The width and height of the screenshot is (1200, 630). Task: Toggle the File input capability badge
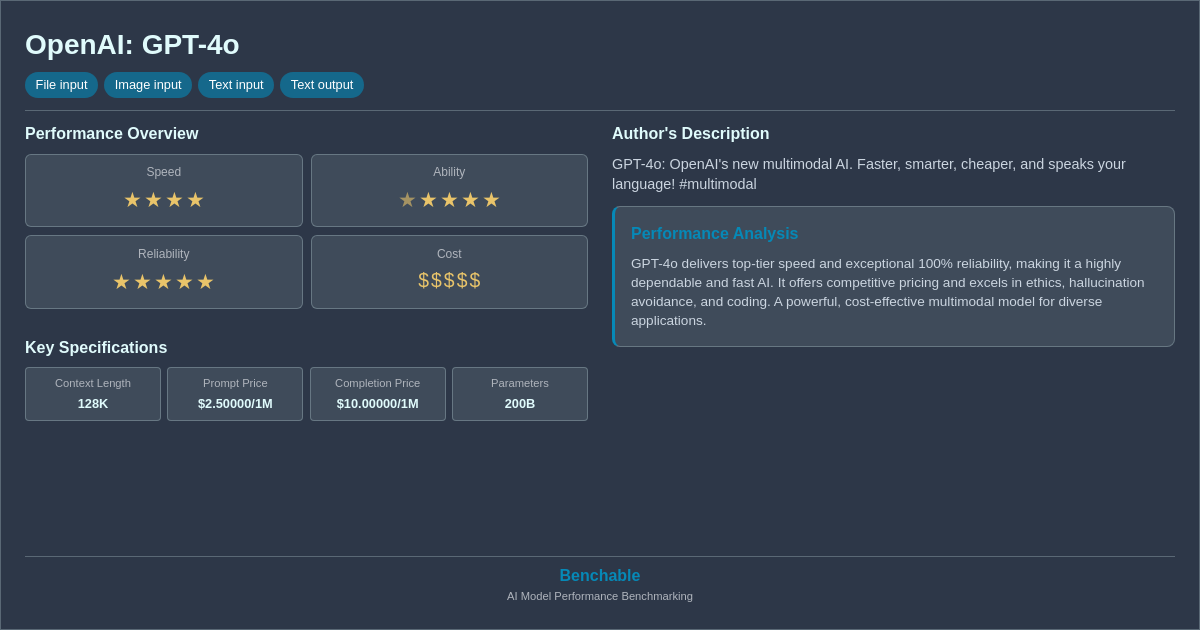(61, 85)
